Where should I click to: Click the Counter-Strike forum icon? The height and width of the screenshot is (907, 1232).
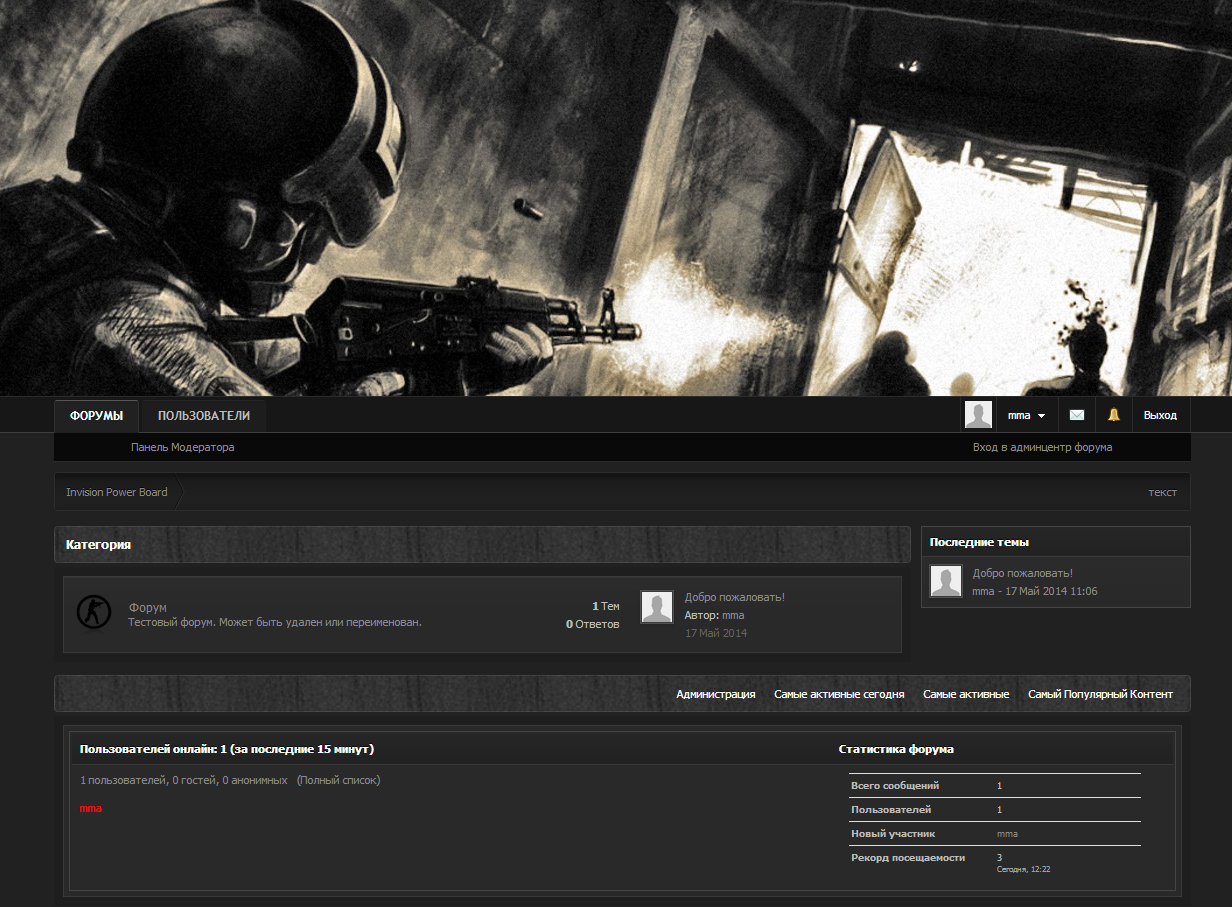coord(94,613)
